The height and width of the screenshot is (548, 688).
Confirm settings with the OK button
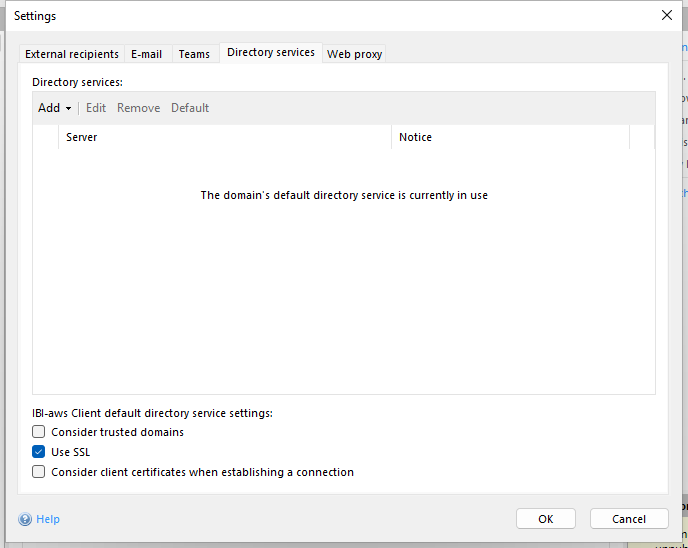click(545, 519)
